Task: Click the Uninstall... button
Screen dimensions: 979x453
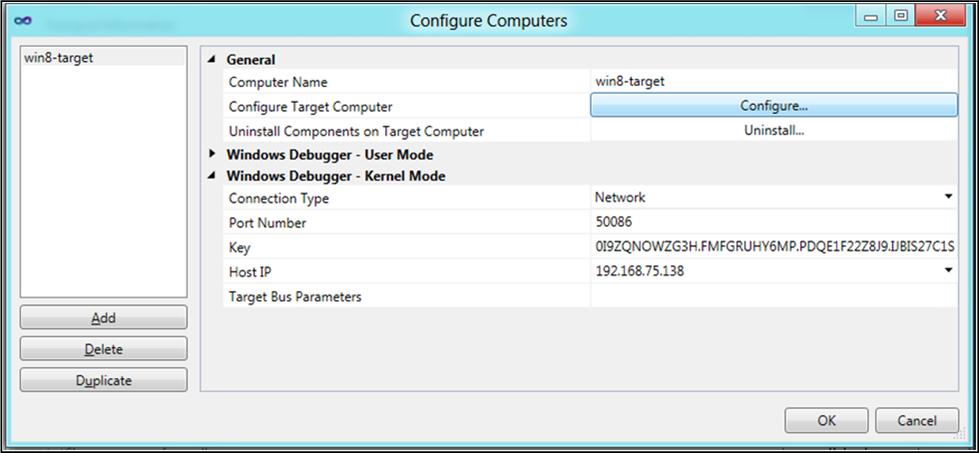Action: click(773, 130)
